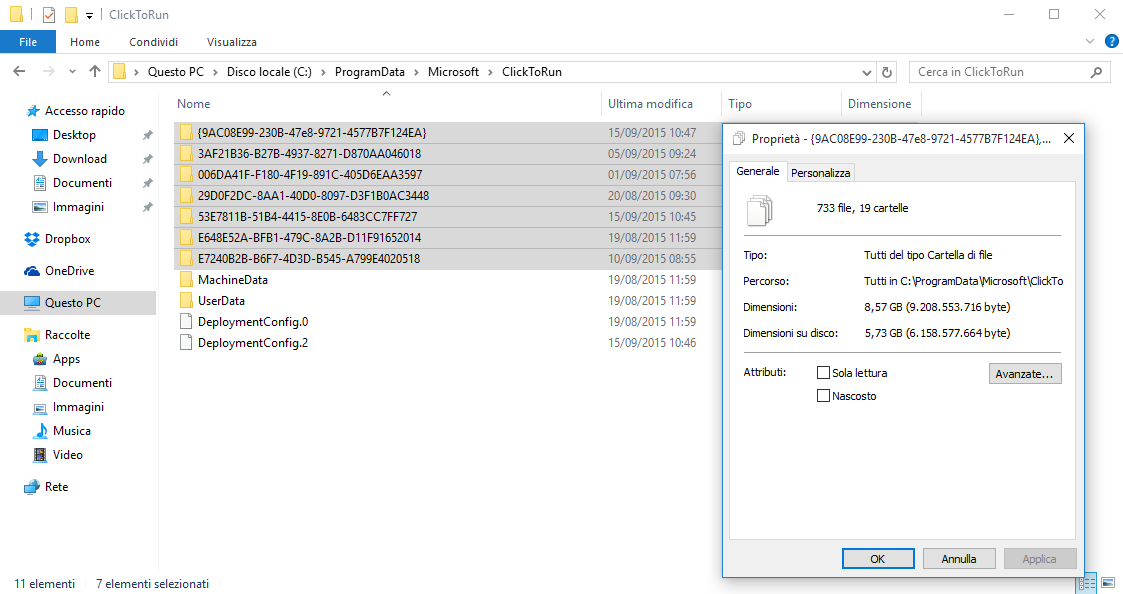Click the New folder quick access icon

coord(71,14)
